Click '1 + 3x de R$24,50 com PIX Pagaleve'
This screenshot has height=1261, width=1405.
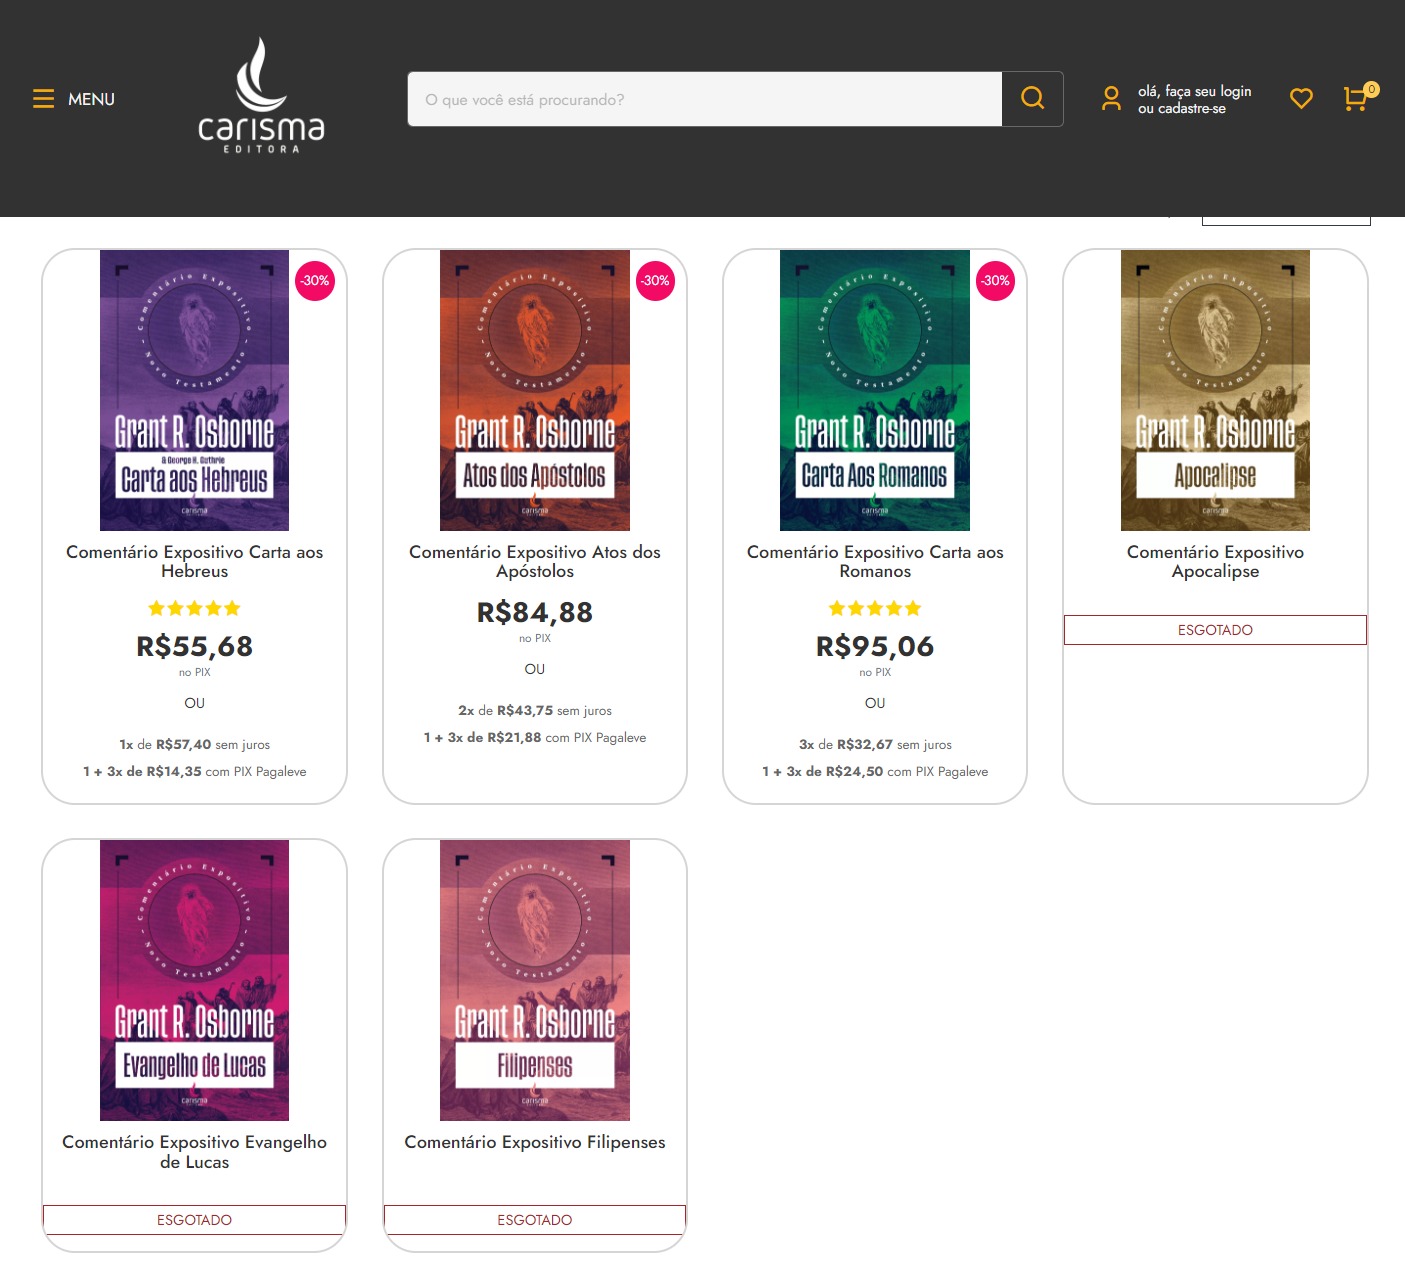point(875,771)
